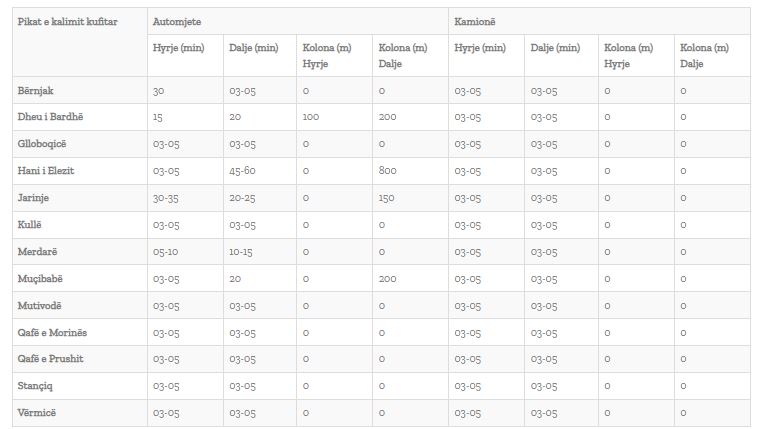758x429 pixels.
Task: Select the Dheu i Bardhë border crossing
Action: pos(51,117)
